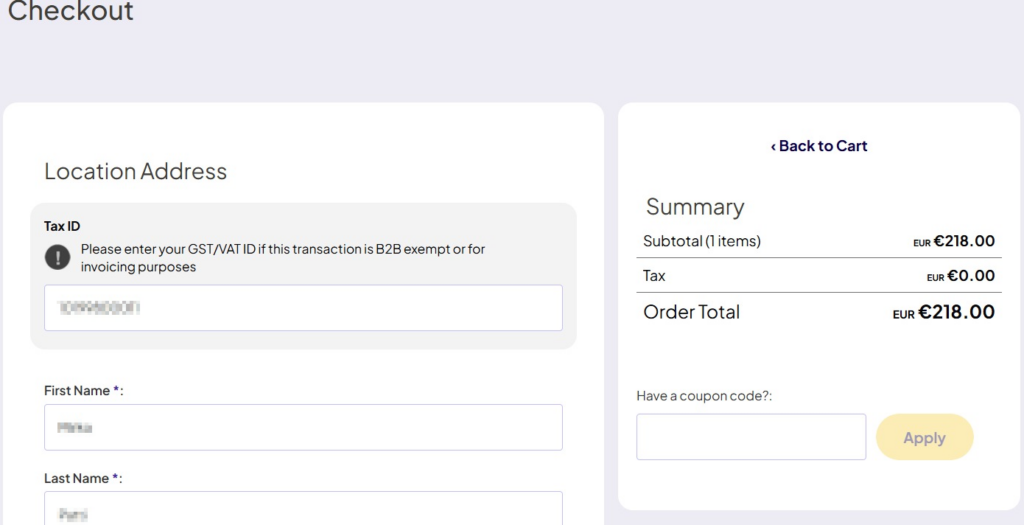
Task: Click the €0.00 tax amount
Action: click(970, 276)
